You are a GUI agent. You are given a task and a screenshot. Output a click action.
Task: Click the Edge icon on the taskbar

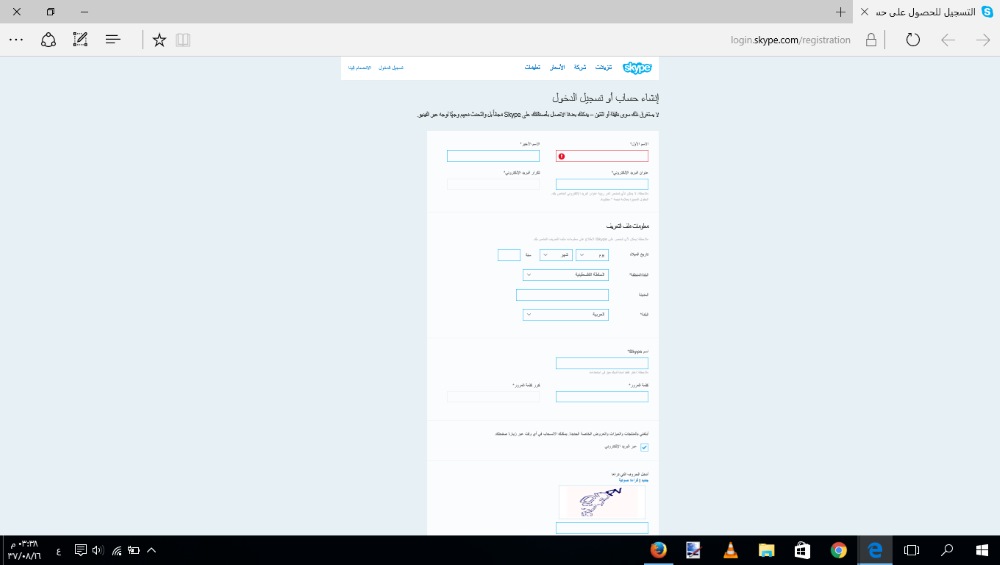875,550
